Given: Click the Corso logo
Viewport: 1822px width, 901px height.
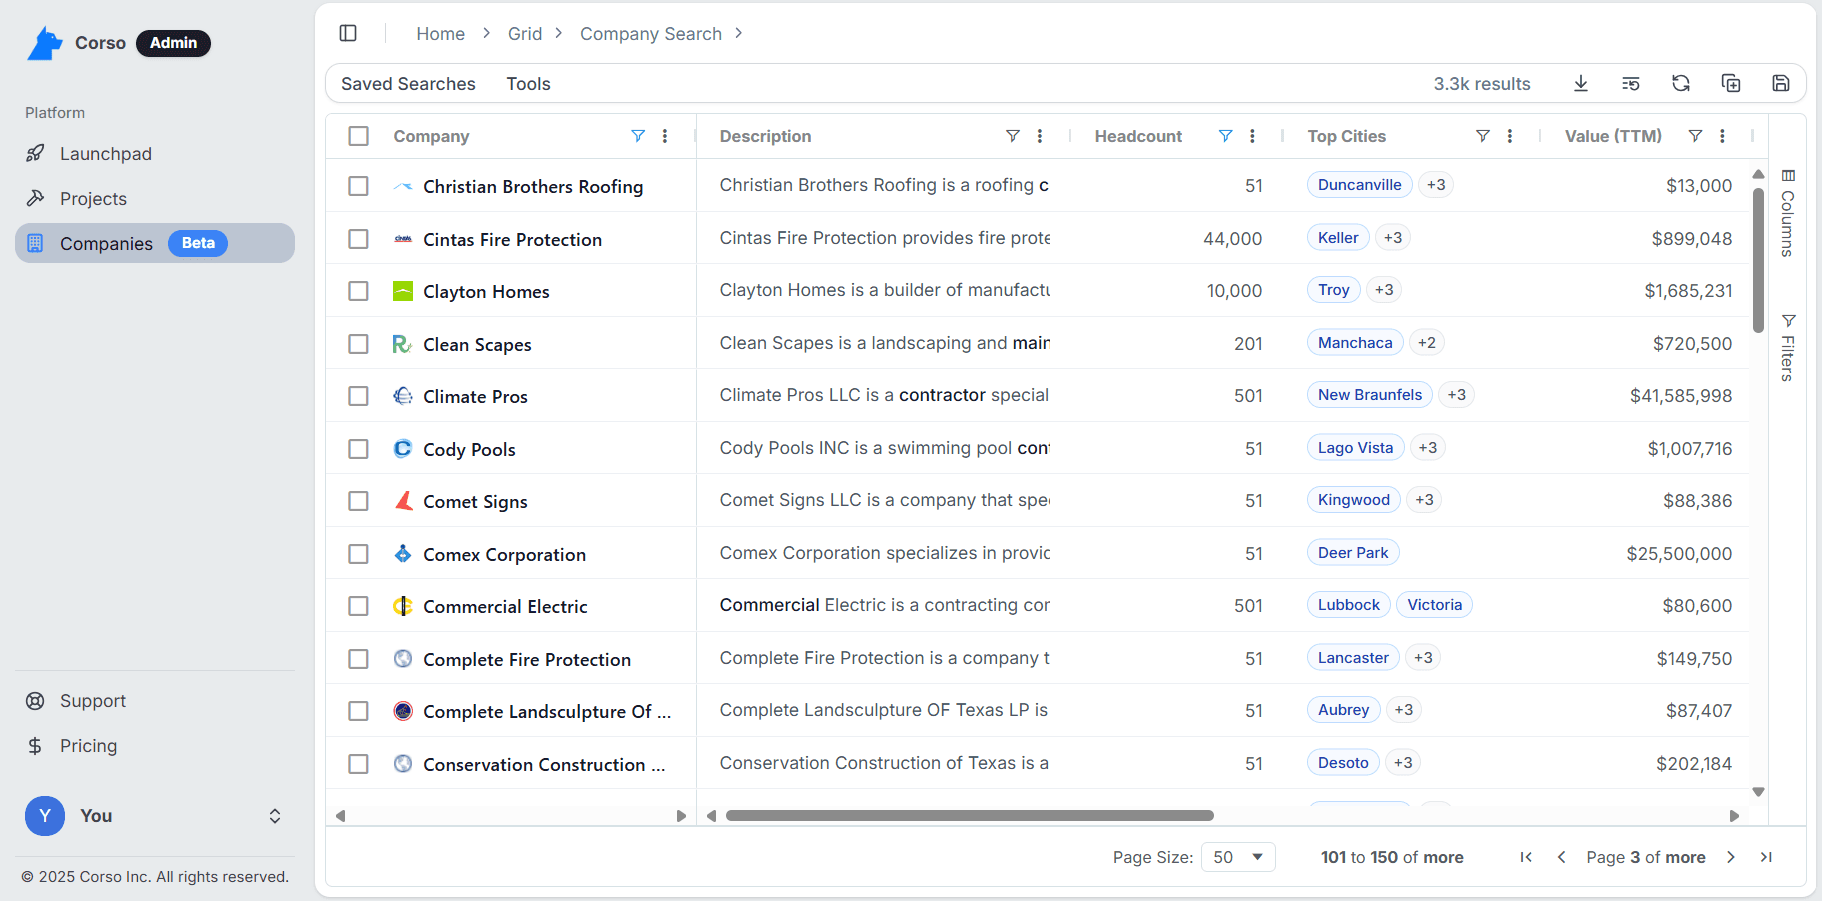Looking at the screenshot, I should [x=45, y=43].
